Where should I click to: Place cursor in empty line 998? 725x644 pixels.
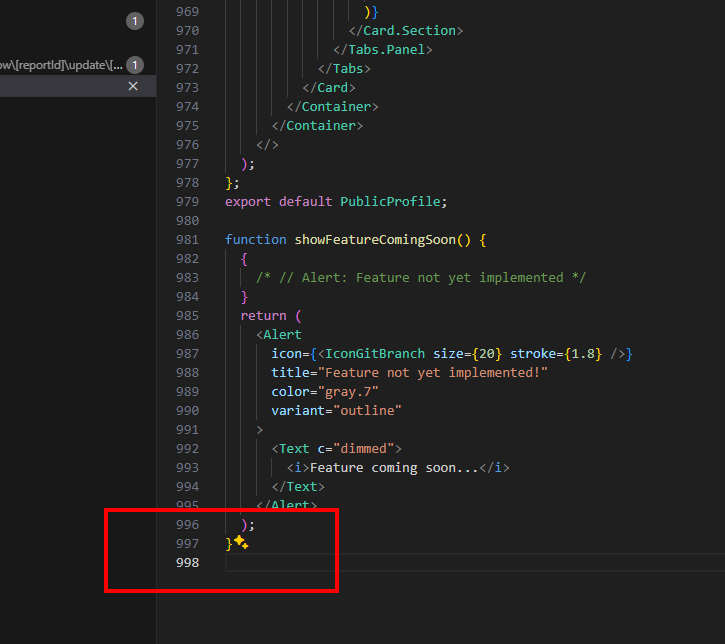coord(475,563)
